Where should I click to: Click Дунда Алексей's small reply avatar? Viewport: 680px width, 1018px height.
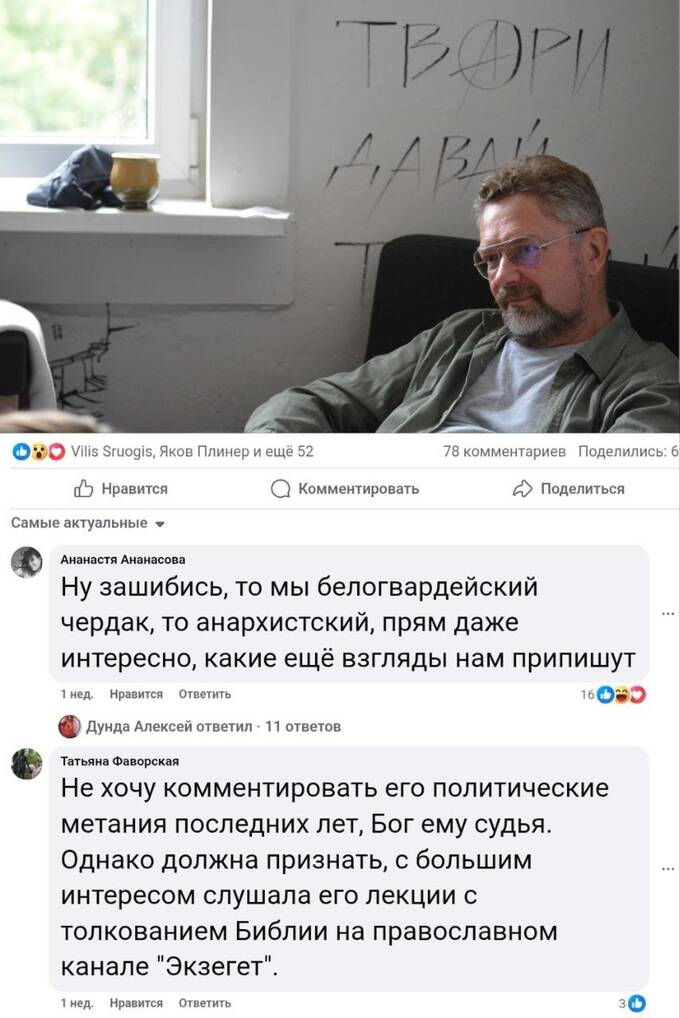69,726
